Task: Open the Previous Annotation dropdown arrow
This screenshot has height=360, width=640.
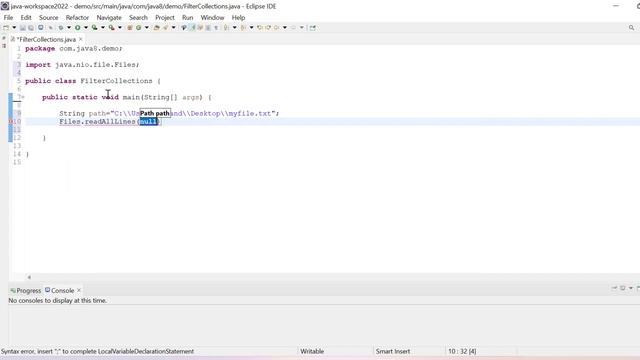Action: (251, 28)
